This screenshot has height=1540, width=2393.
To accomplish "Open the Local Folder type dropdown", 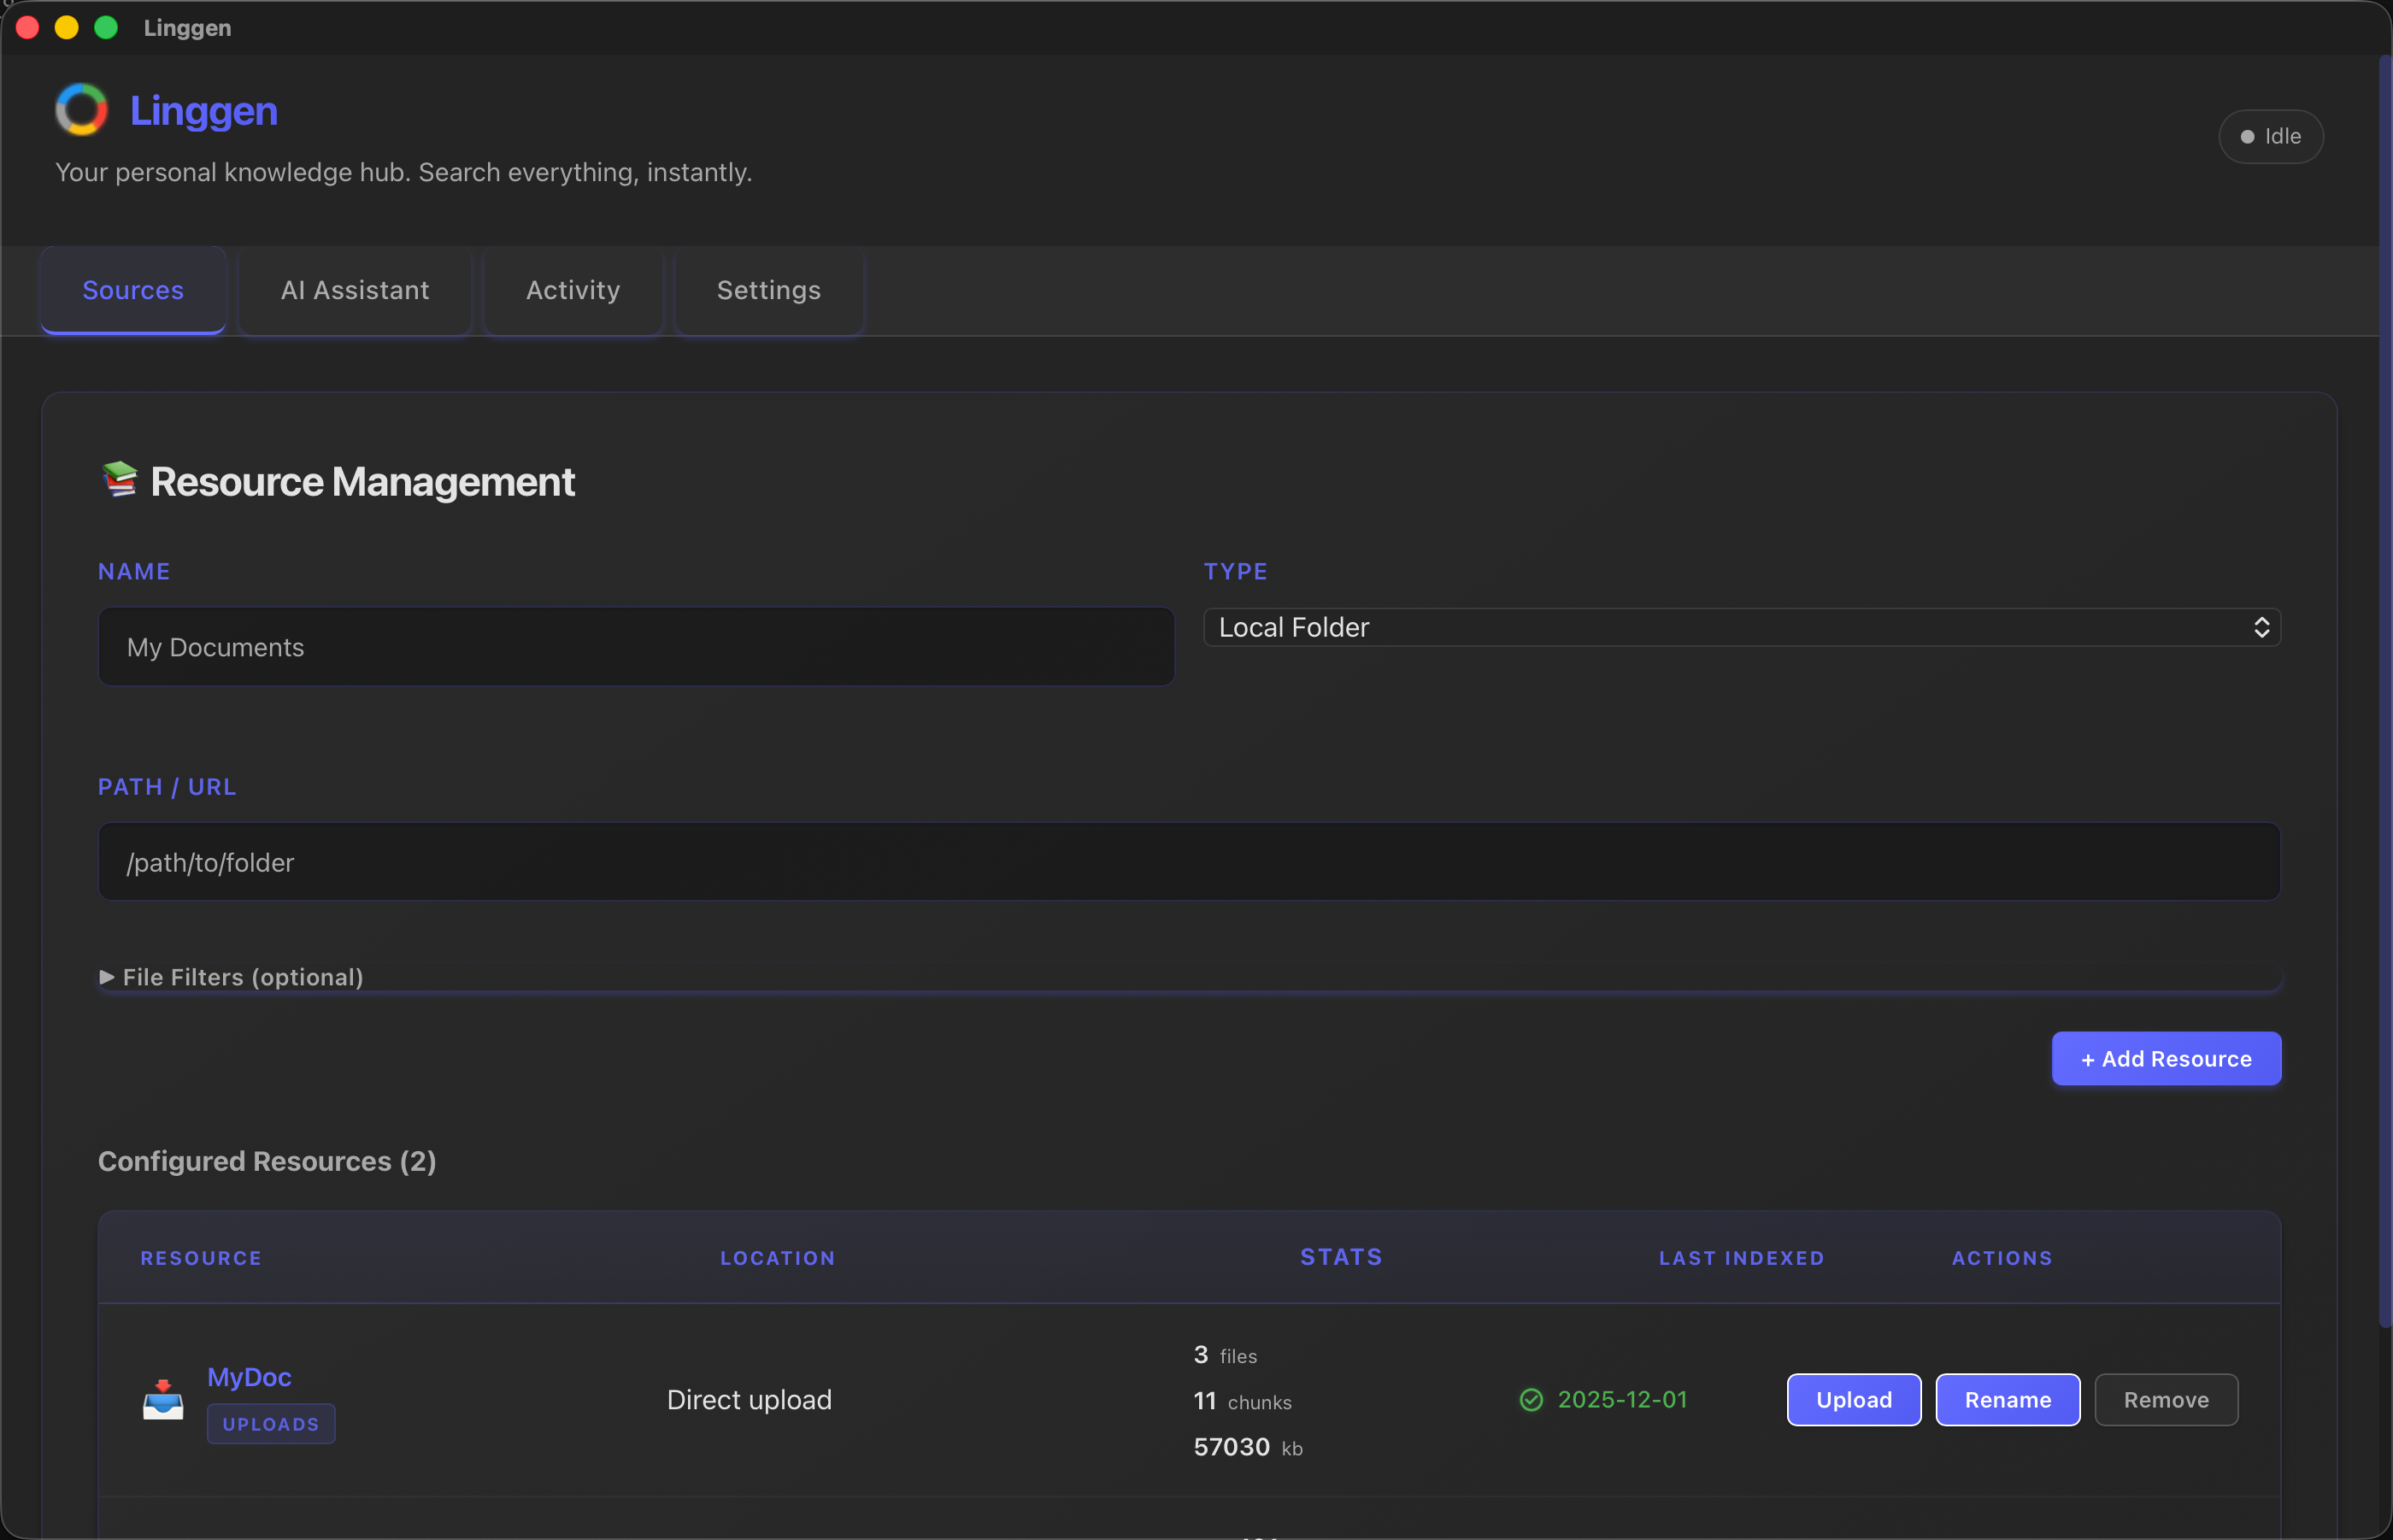I will pos(1742,627).
